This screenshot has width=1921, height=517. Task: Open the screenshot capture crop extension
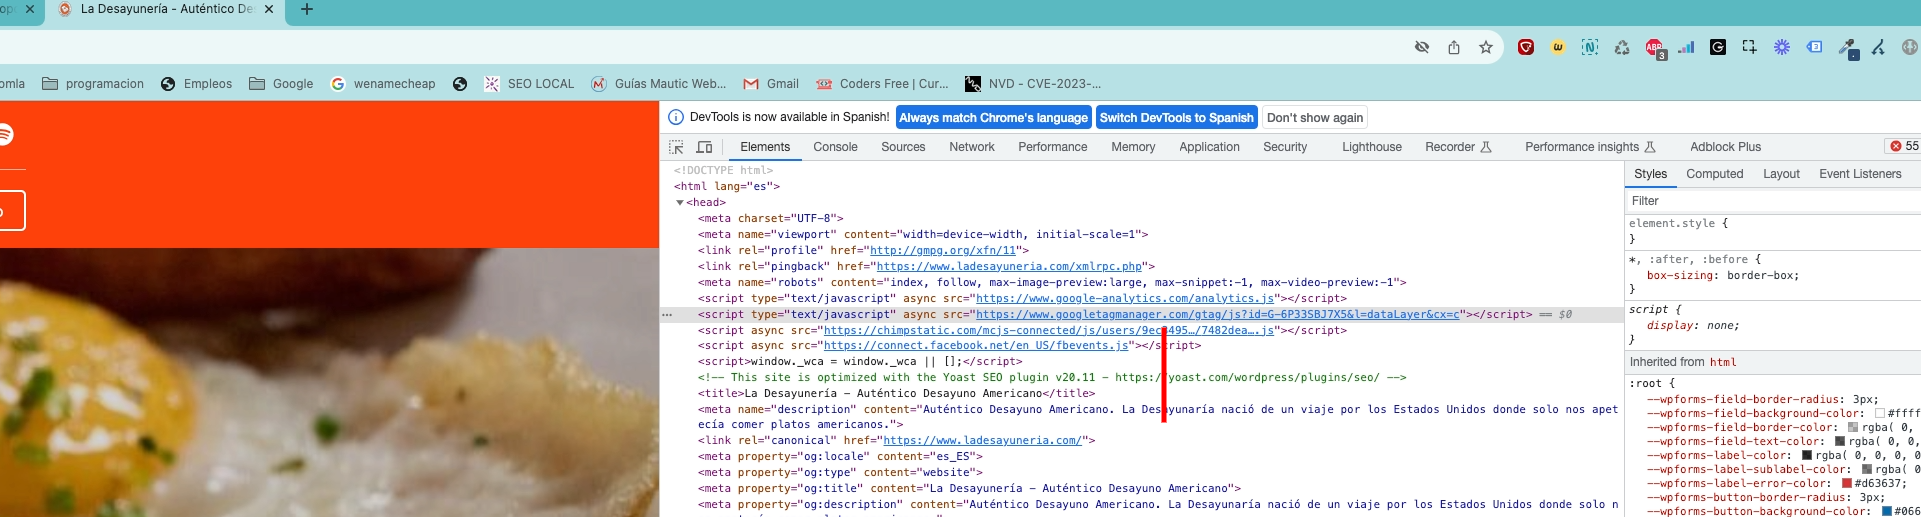1749,47
